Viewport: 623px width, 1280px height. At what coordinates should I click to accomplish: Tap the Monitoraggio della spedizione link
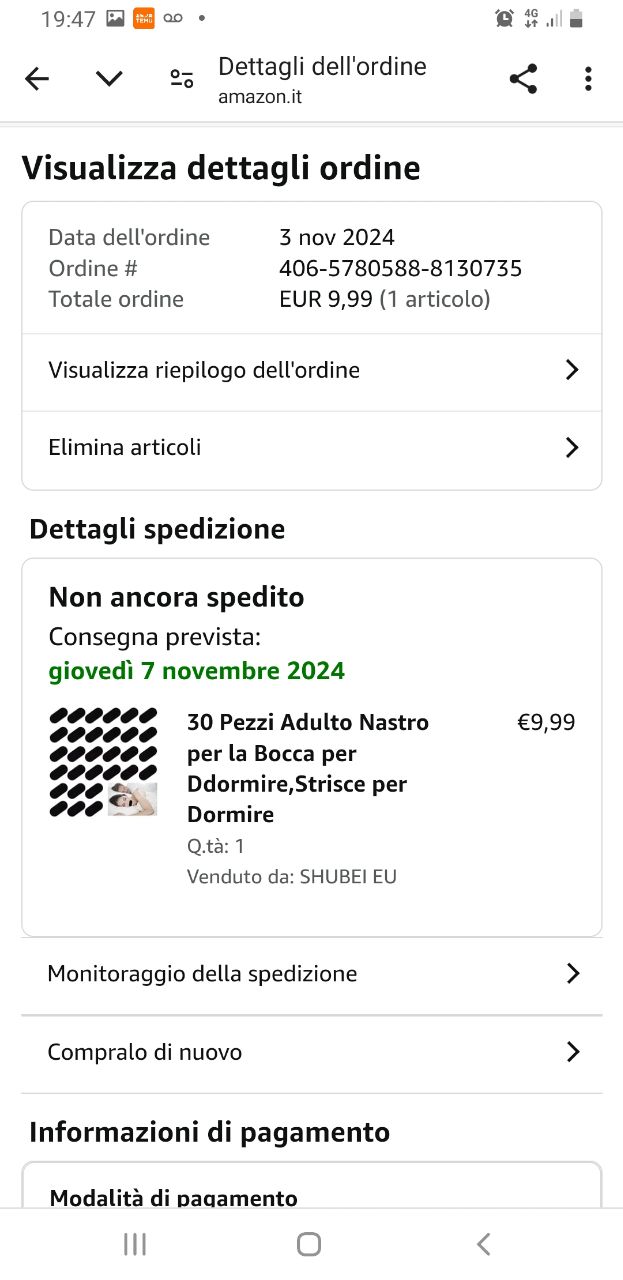click(x=202, y=973)
